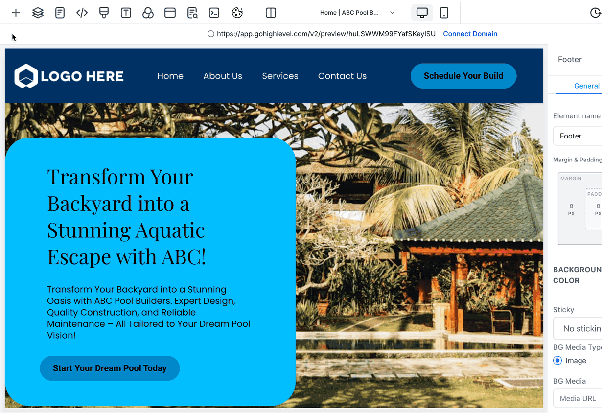Click the plus add element icon
The height and width of the screenshot is (413, 602).
tap(16, 13)
